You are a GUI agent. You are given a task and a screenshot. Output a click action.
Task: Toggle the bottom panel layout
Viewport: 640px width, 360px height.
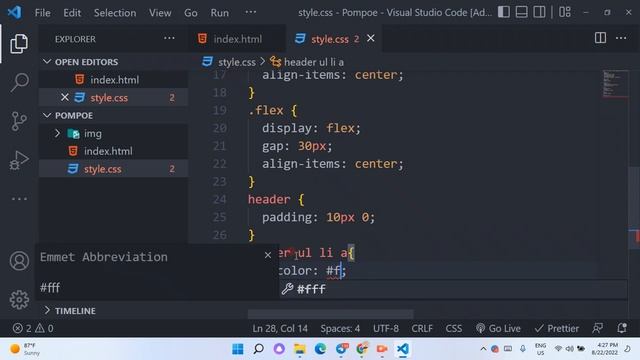521,12
